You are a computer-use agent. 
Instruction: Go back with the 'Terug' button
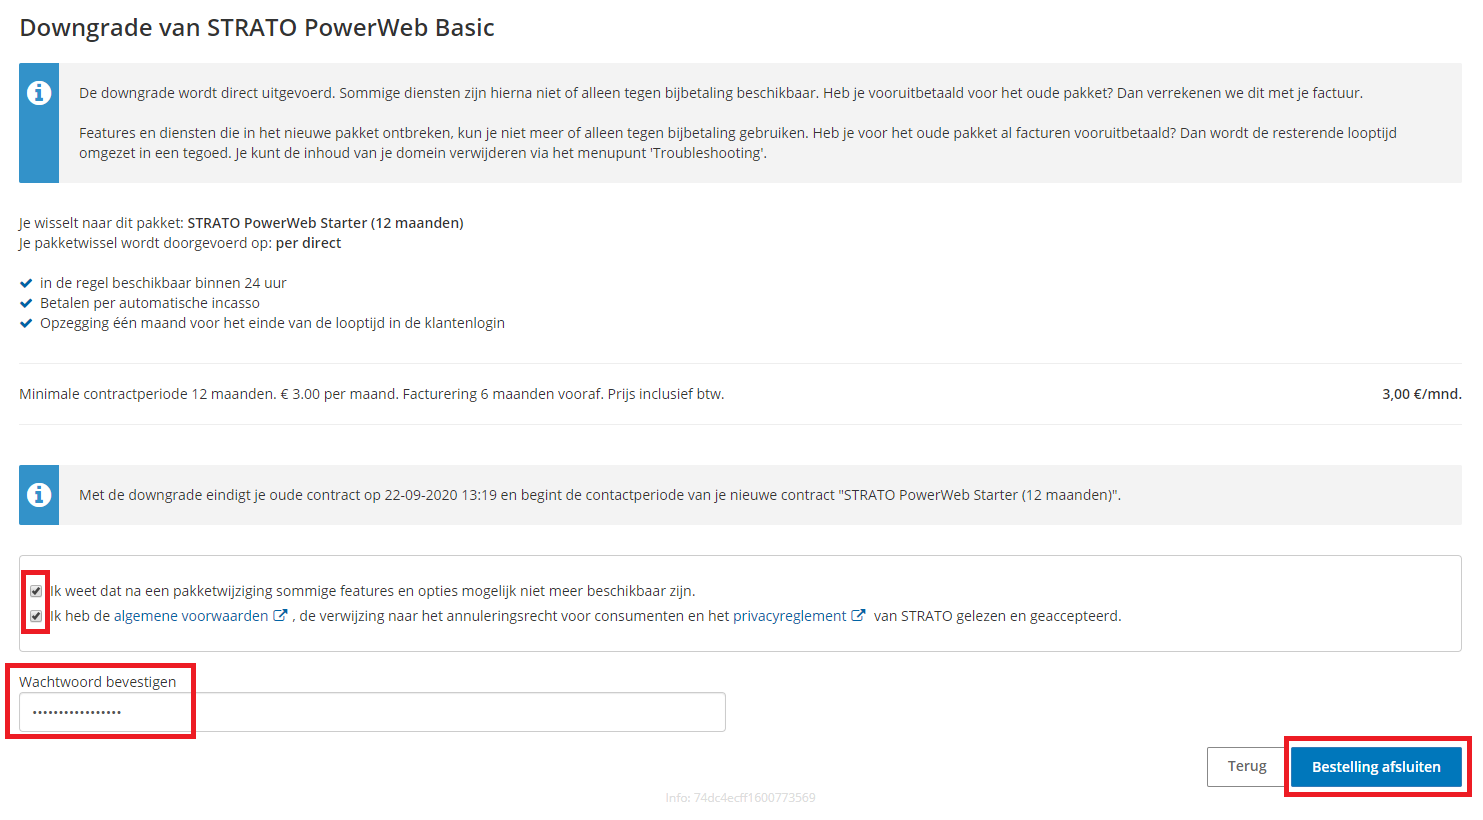[1246, 766]
